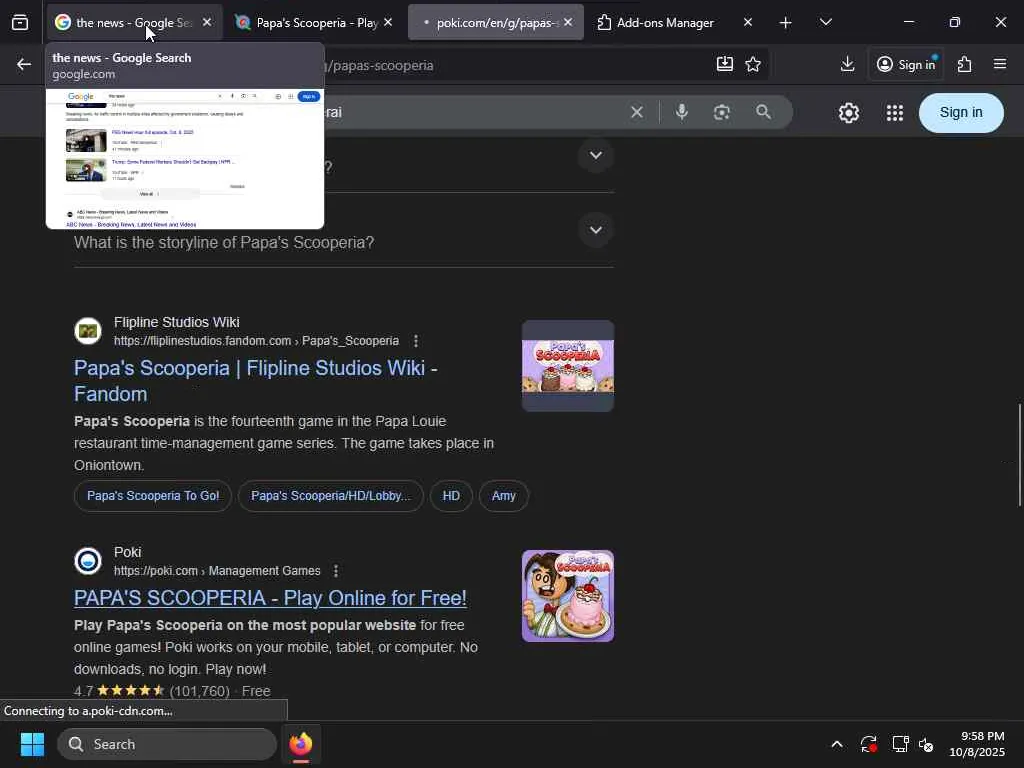Switch to Papa's Scooperia - Play tab

pos(314,23)
